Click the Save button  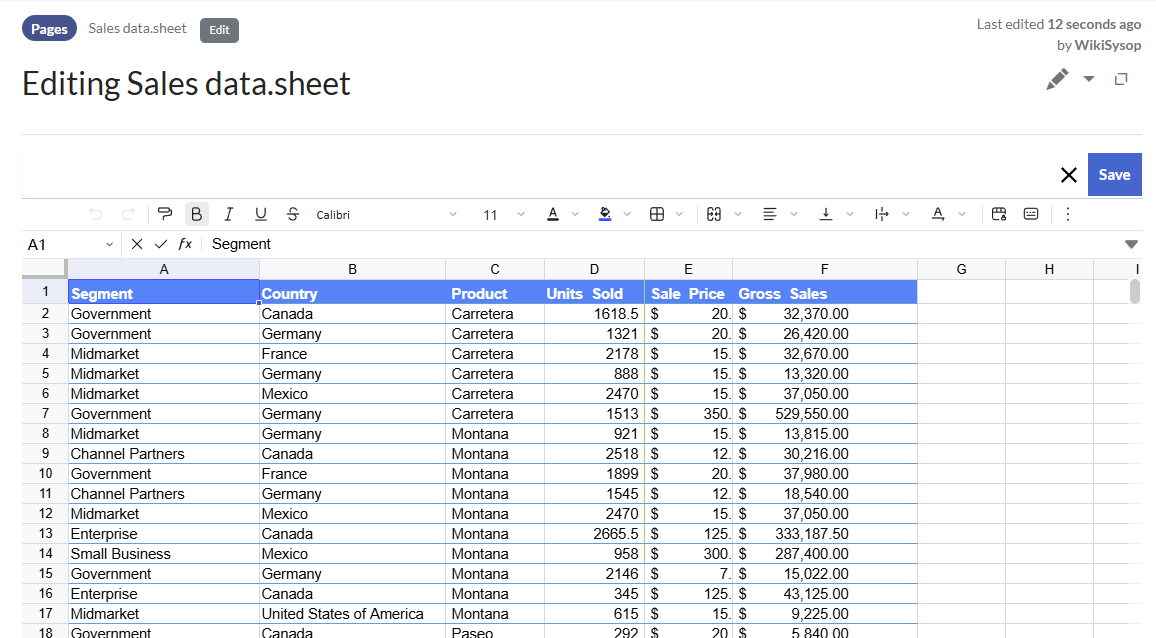pyautogui.click(x=1114, y=174)
